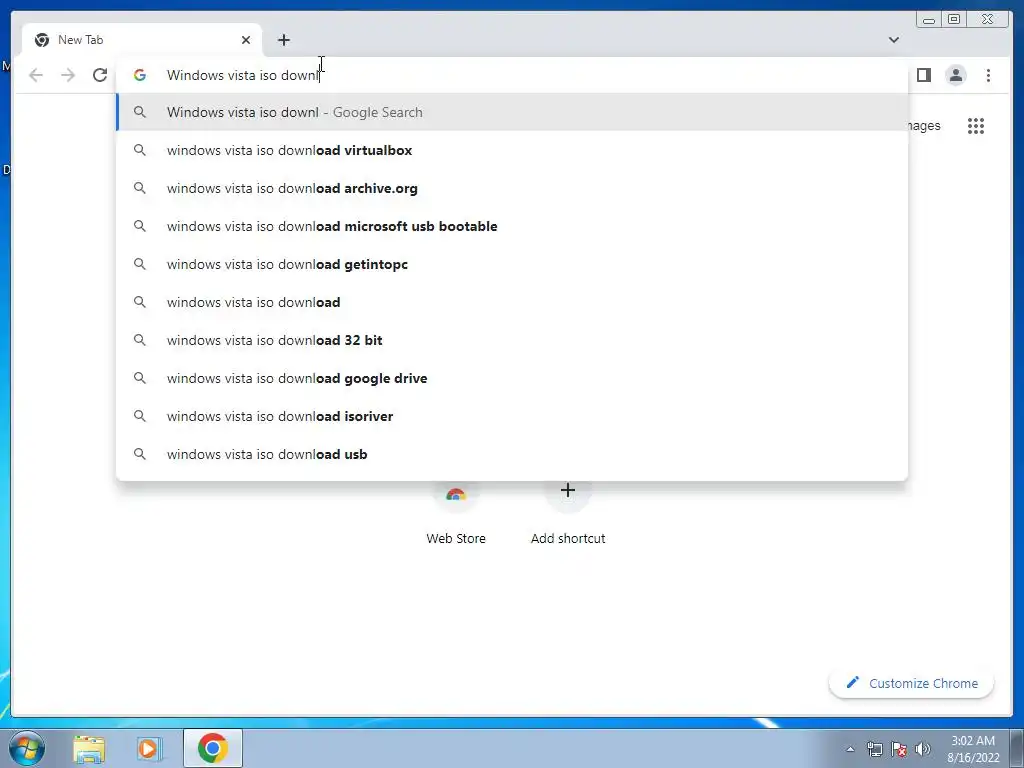This screenshot has width=1024, height=768.
Task: Click search icon beside the isoriver suggestion
Action: click(x=140, y=415)
